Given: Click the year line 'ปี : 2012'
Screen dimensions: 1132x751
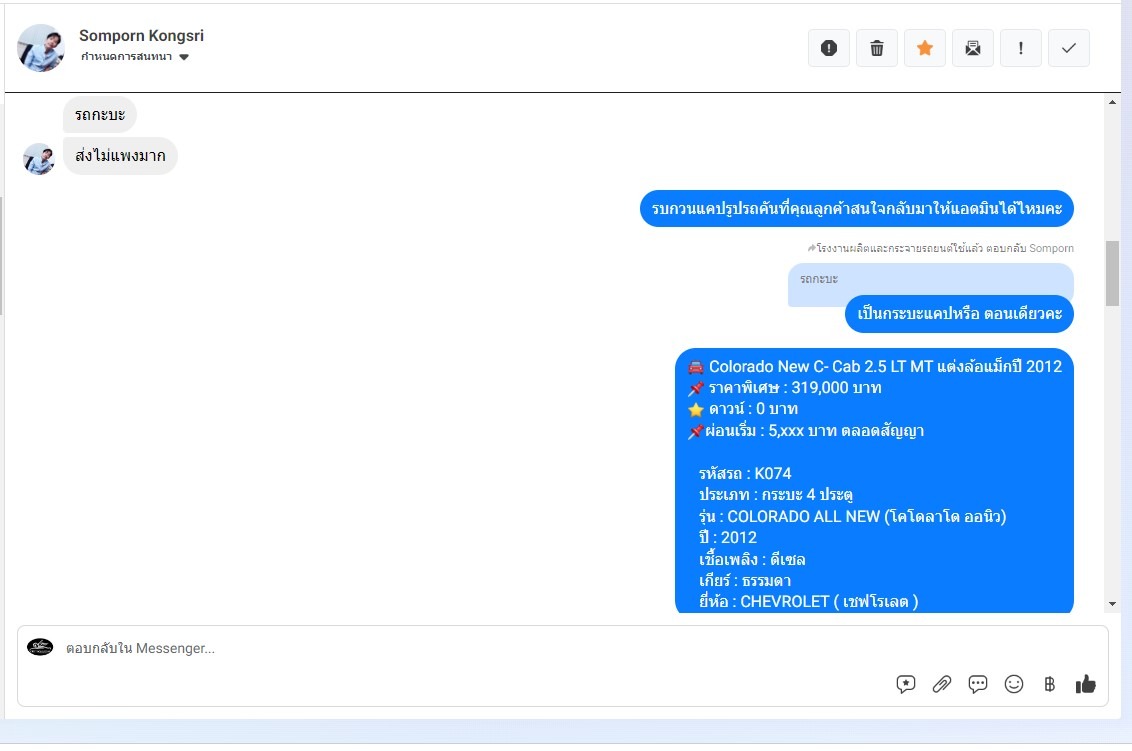Looking at the screenshot, I should (728, 538).
